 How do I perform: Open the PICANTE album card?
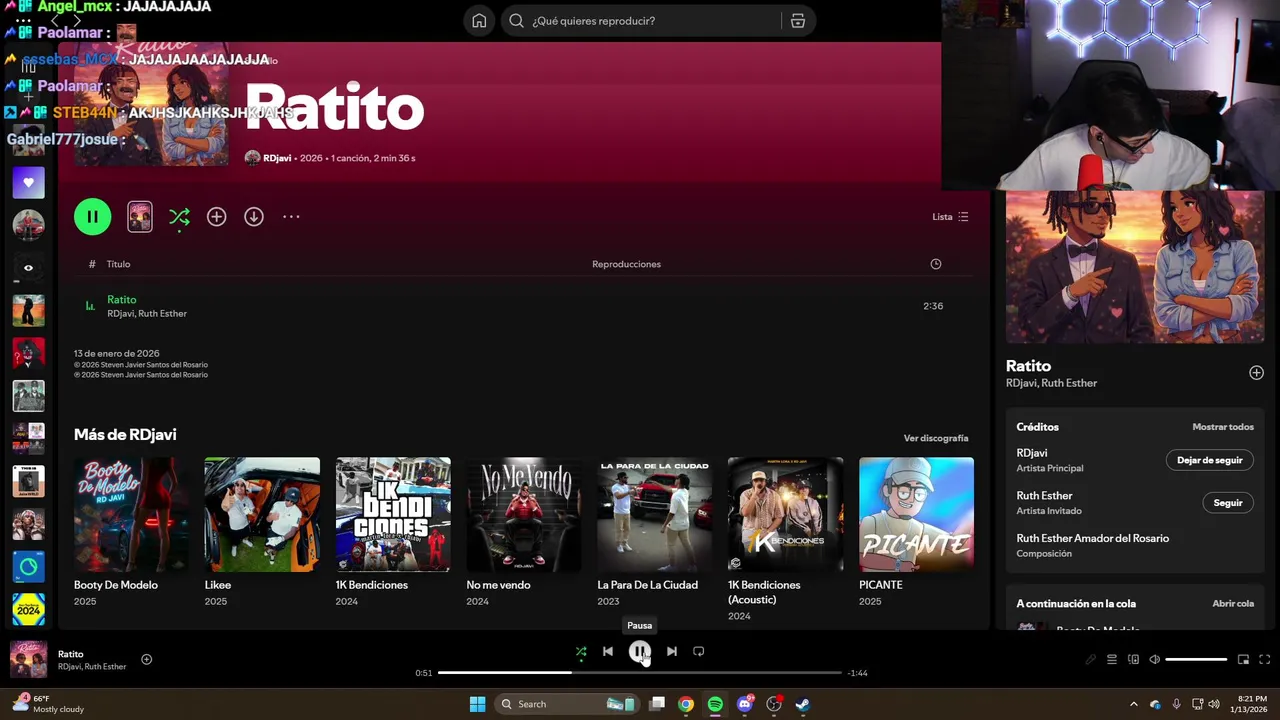click(916, 533)
